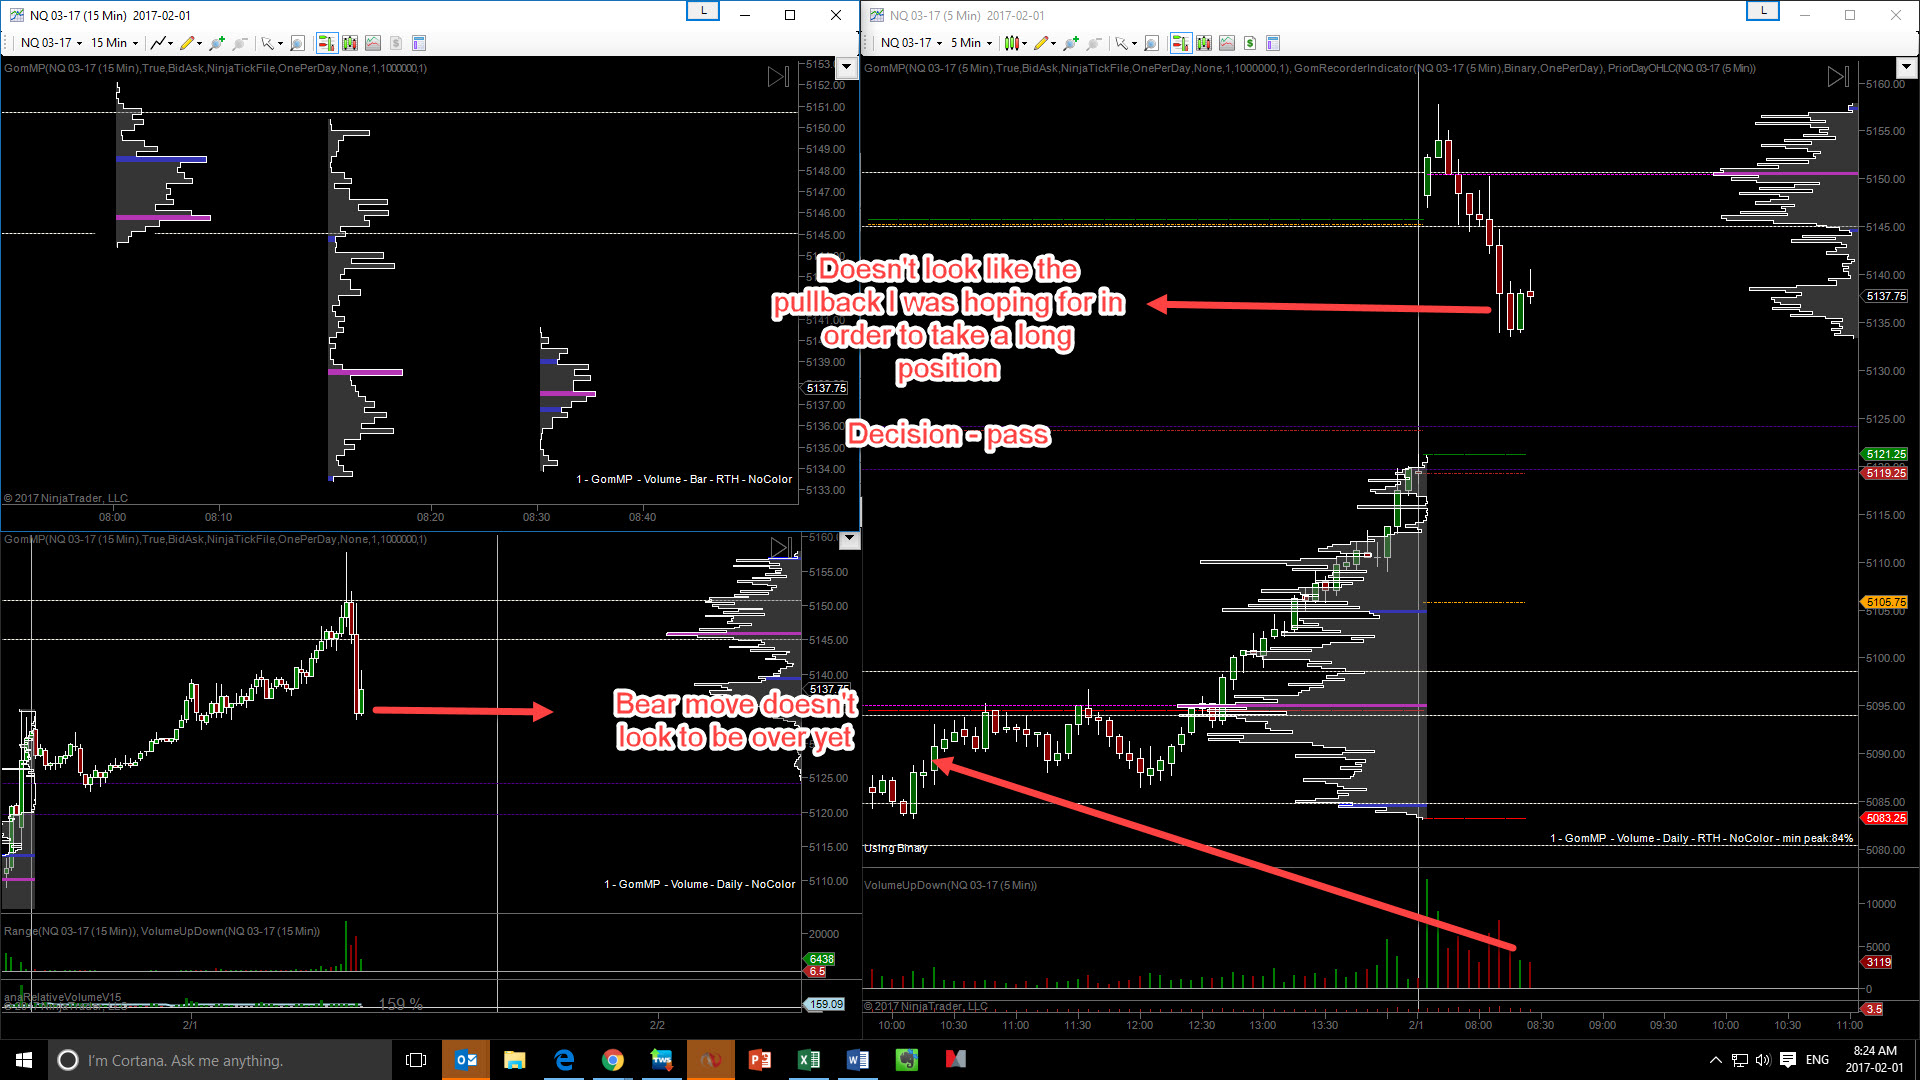The width and height of the screenshot is (1920, 1080).
Task: Select label 'GomMP - Volume - Bar - RTH - NoColor'
Action: [684, 480]
